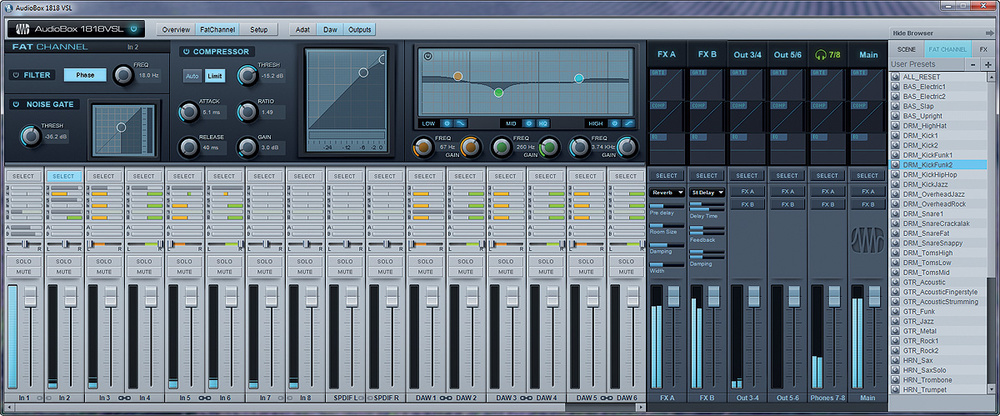This screenshot has width=1000, height=416.
Task: Click the stereo link icon between In 3 and In 4
Action: pos(124,398)
